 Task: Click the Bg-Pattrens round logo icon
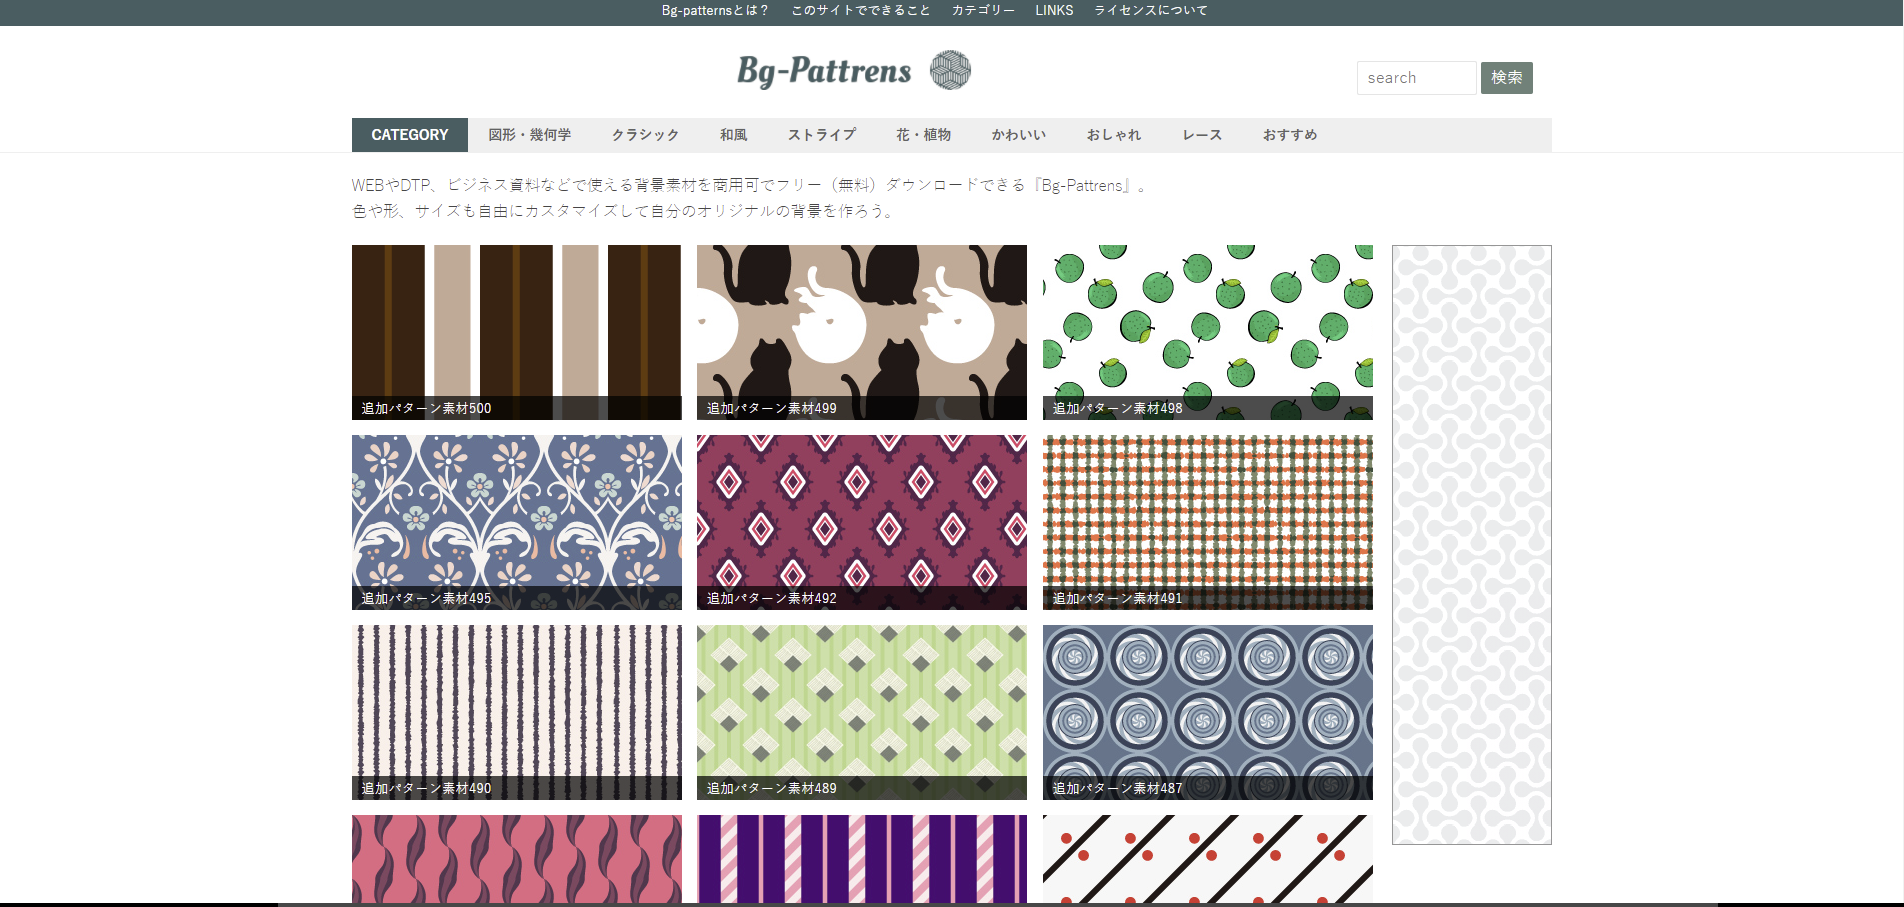tap(950, 70)
